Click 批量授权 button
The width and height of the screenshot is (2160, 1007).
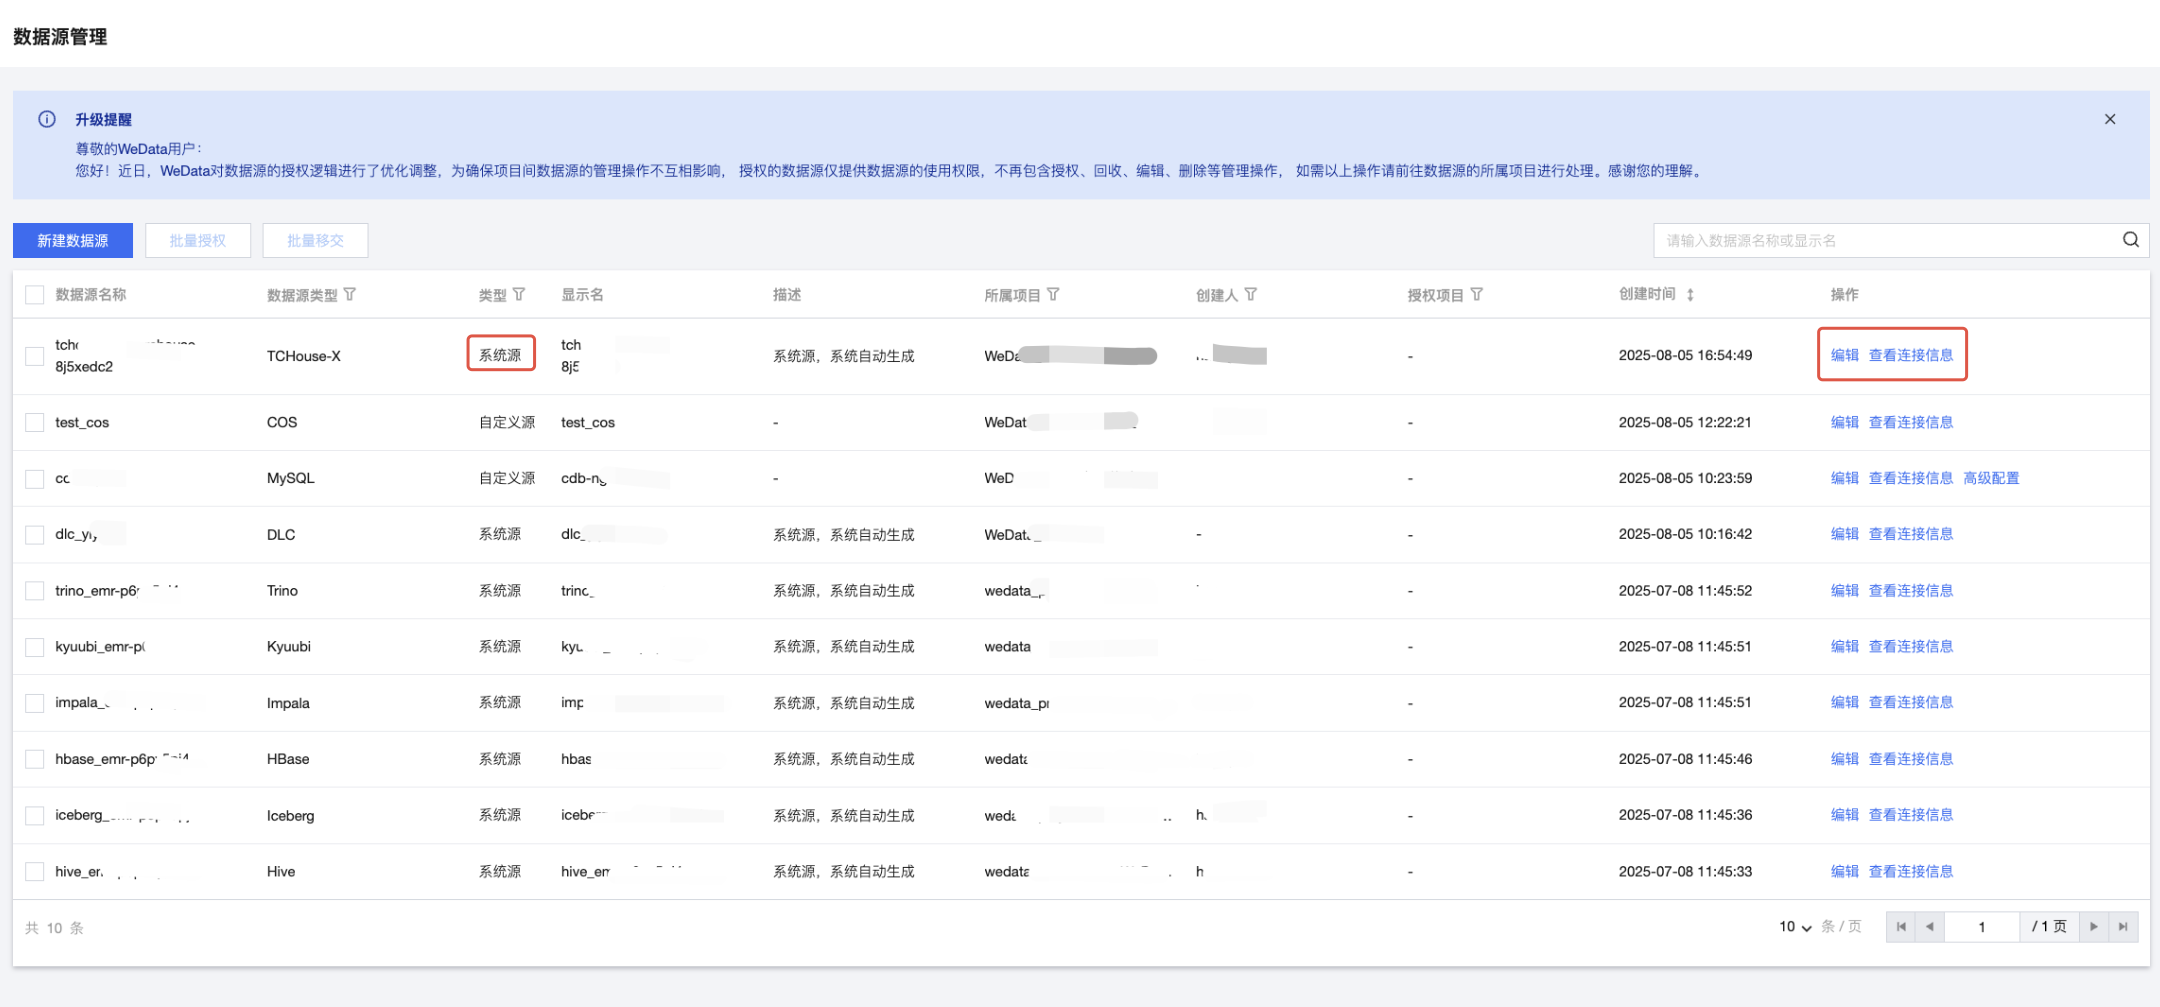(x=198, y=241)
